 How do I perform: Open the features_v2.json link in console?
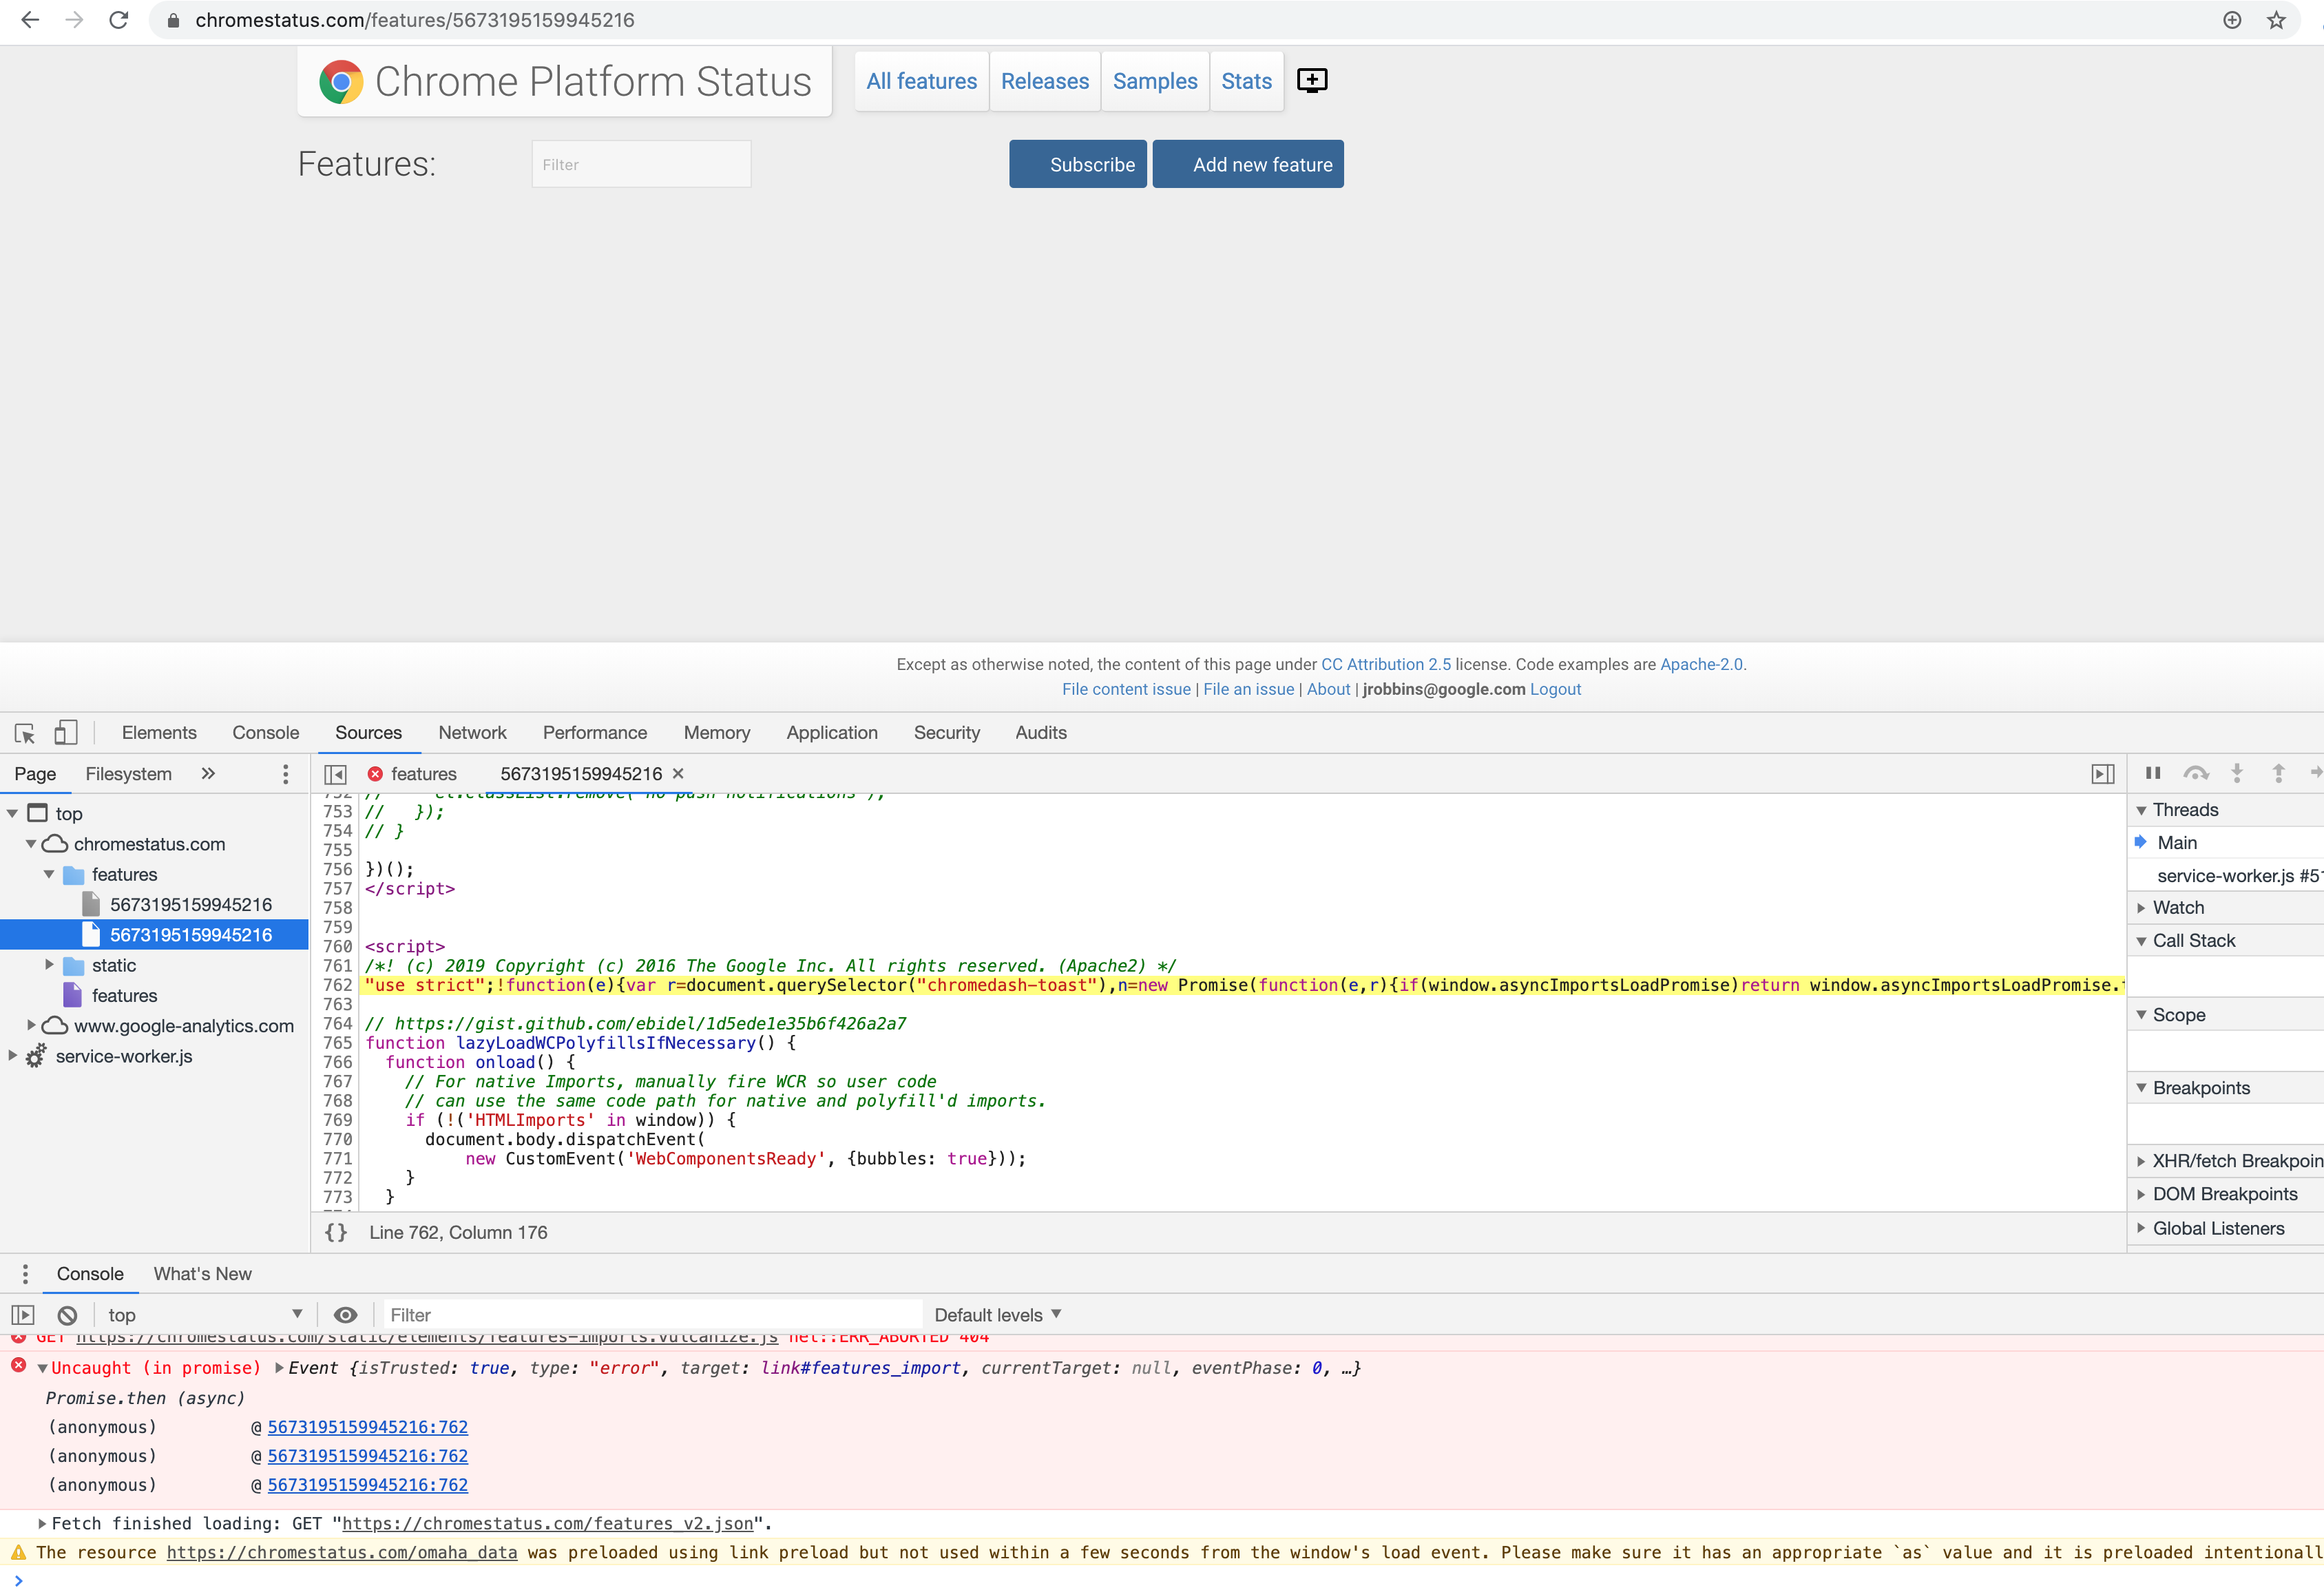tap(548, 1523)
